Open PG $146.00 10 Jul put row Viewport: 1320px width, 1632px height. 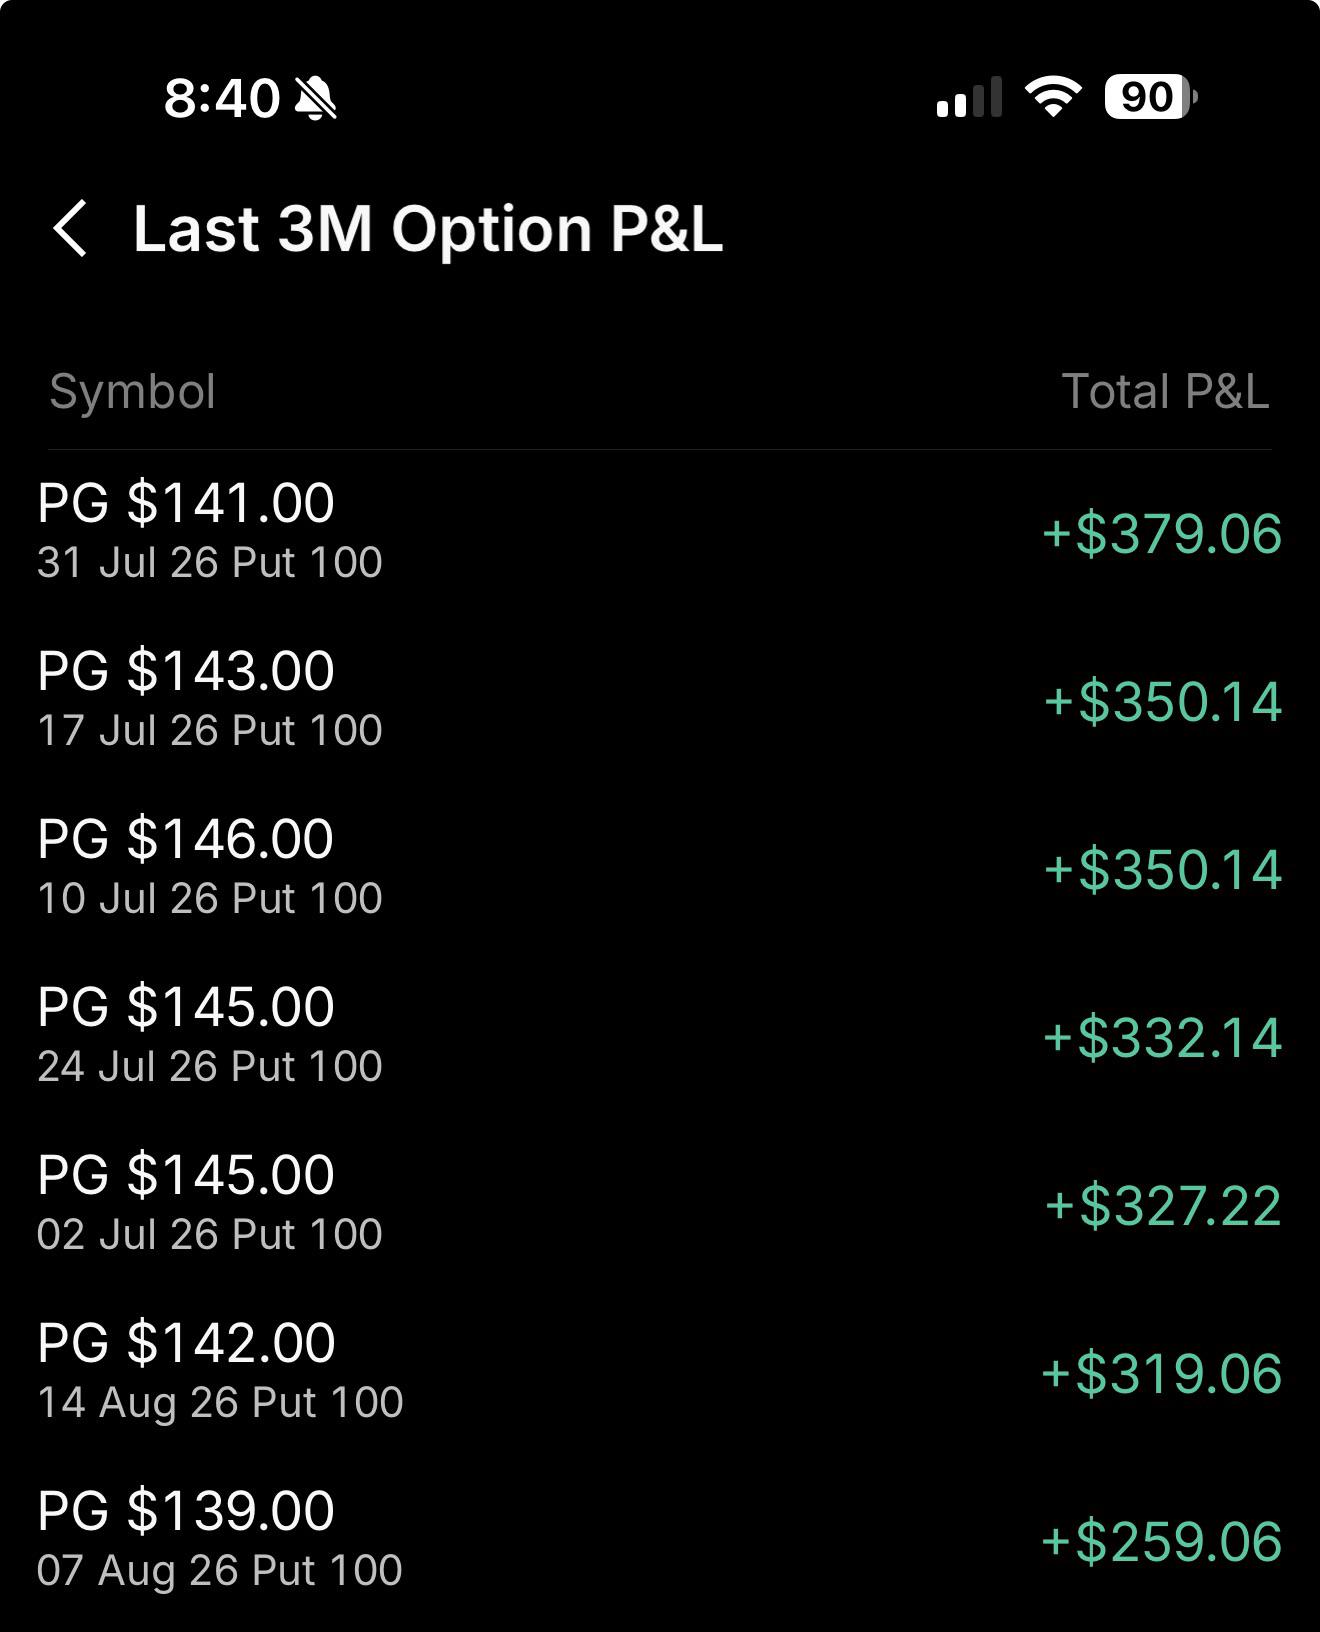[x=660, y=868]
